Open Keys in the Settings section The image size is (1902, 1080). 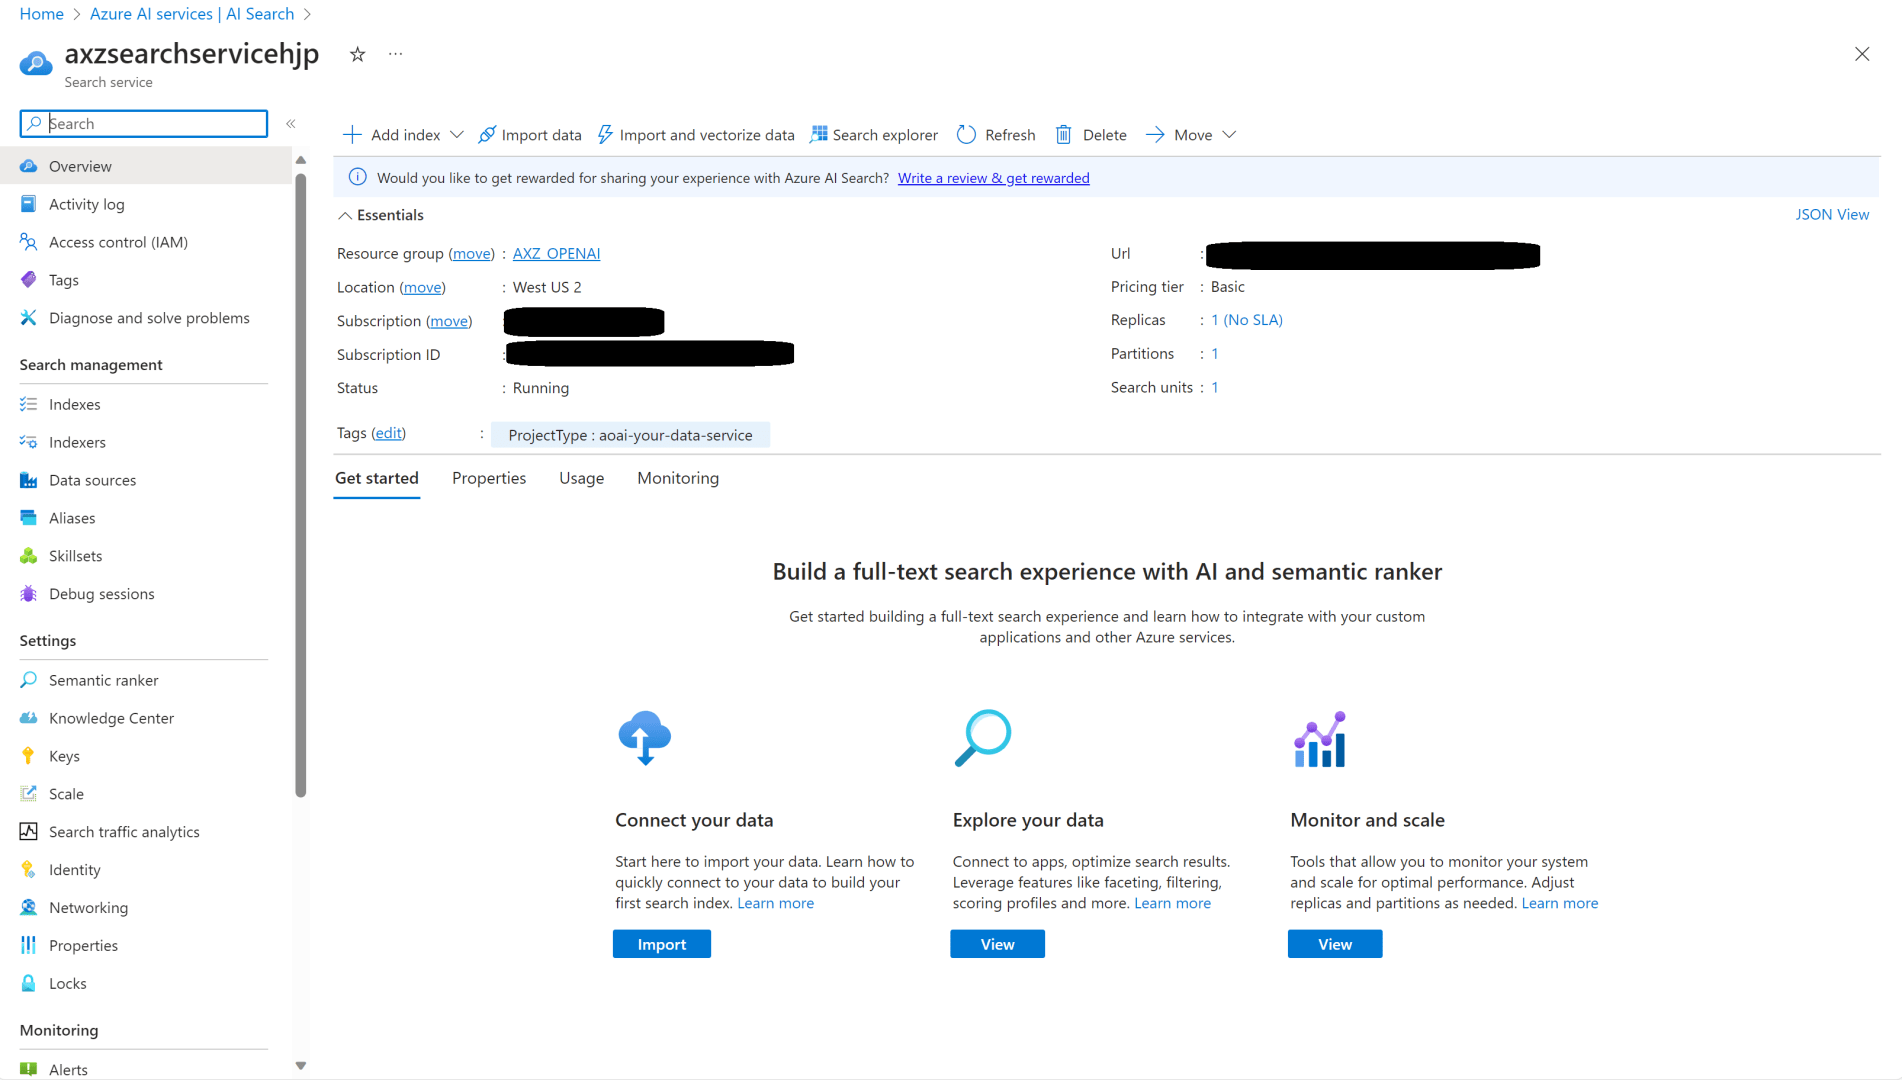tap(64, 756)
